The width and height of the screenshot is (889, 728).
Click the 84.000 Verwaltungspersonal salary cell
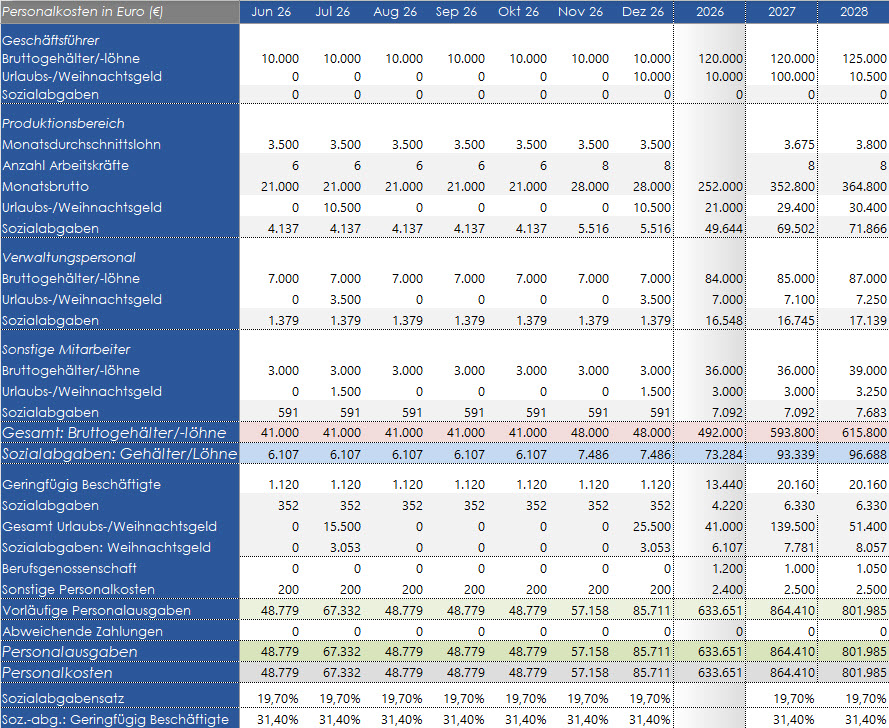(x=723, y=278)
